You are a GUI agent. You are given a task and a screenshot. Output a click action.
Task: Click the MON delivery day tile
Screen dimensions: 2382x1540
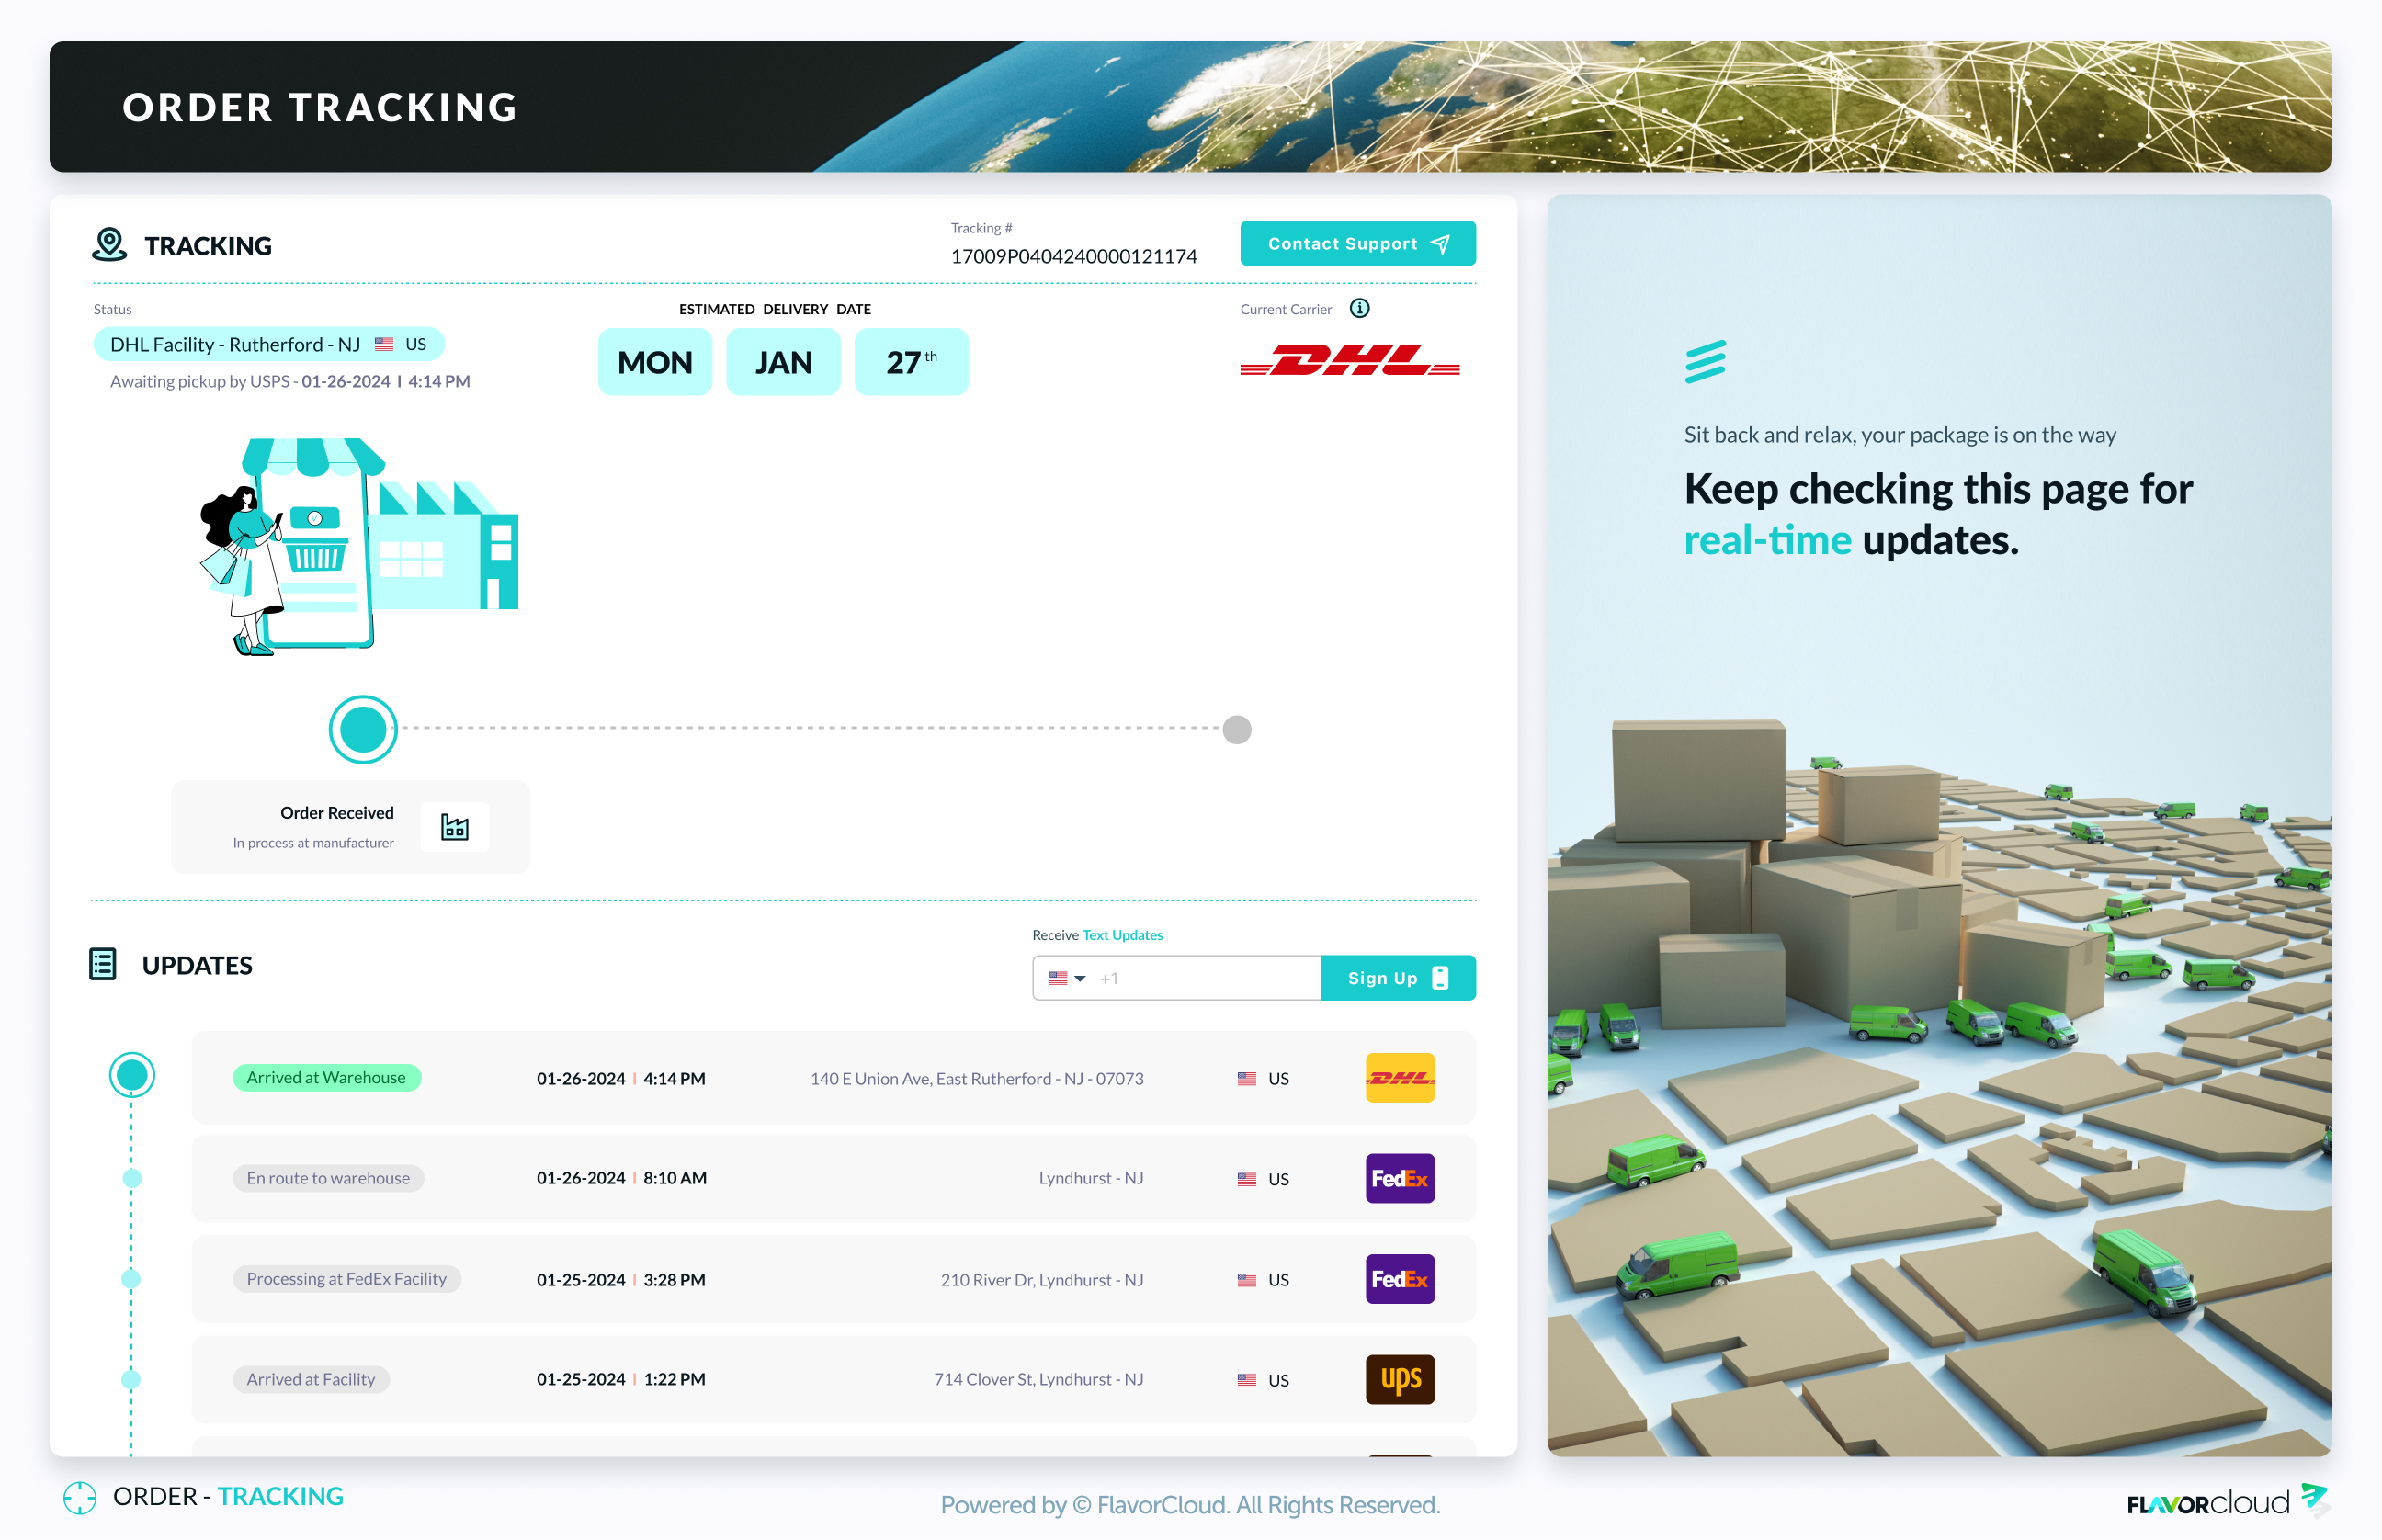point(654,362)
